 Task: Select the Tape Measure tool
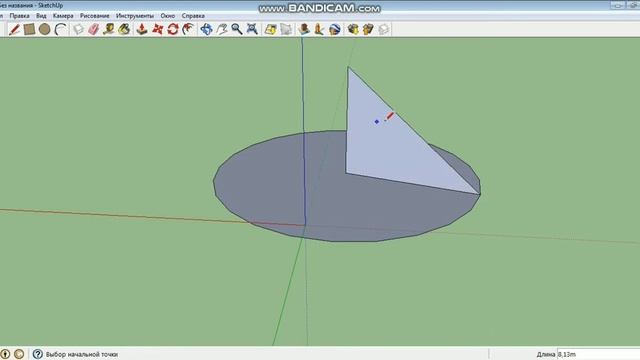[x=109, y=29]
